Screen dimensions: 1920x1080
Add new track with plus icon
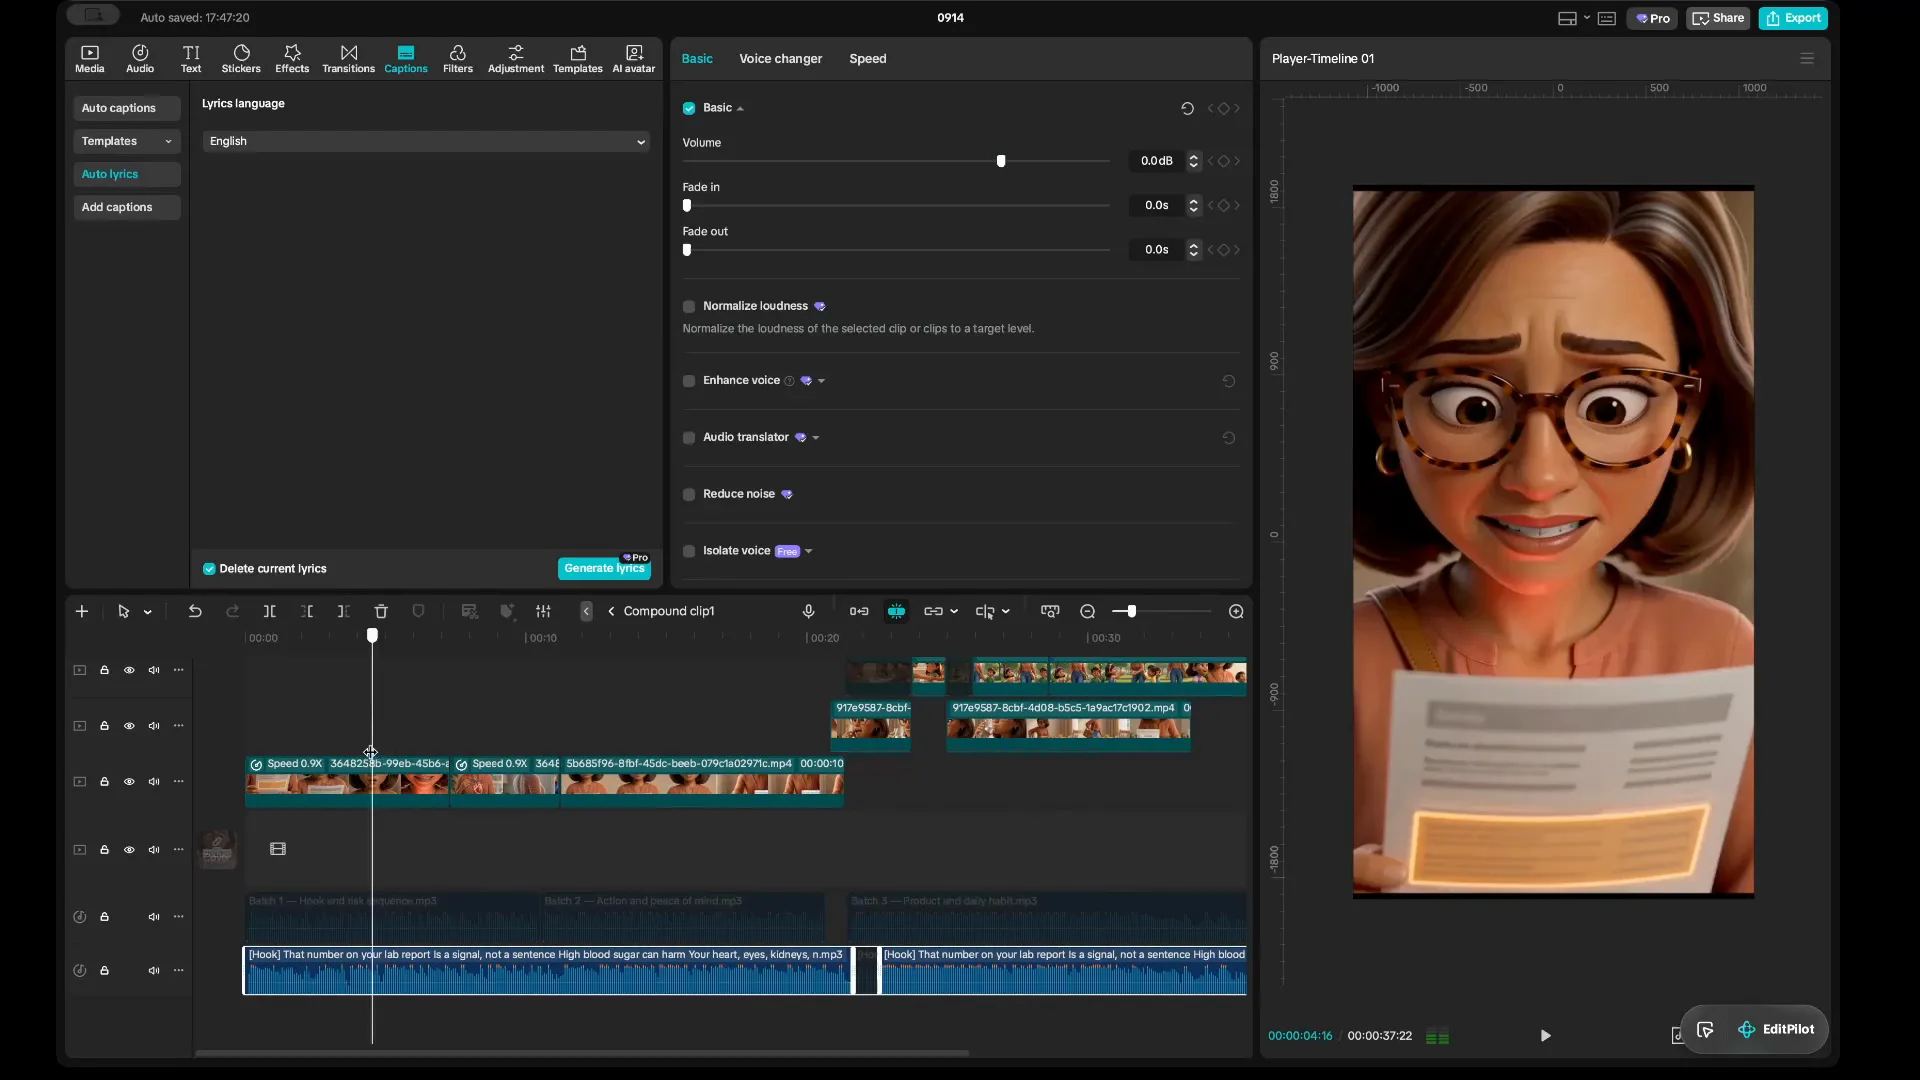point(82,611)
